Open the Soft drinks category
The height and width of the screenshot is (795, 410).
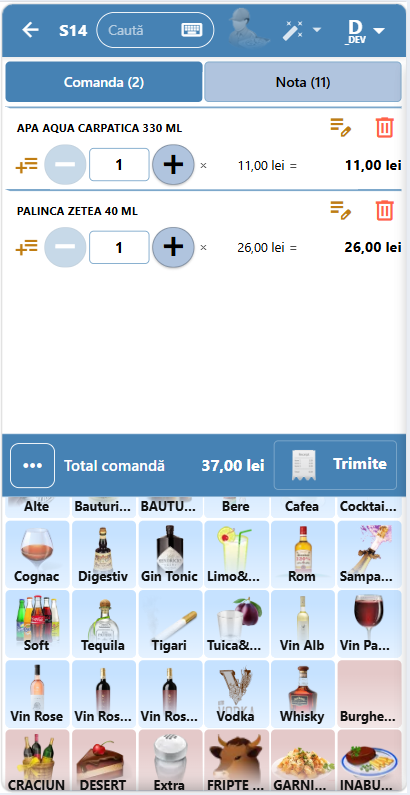pos(37,624)
